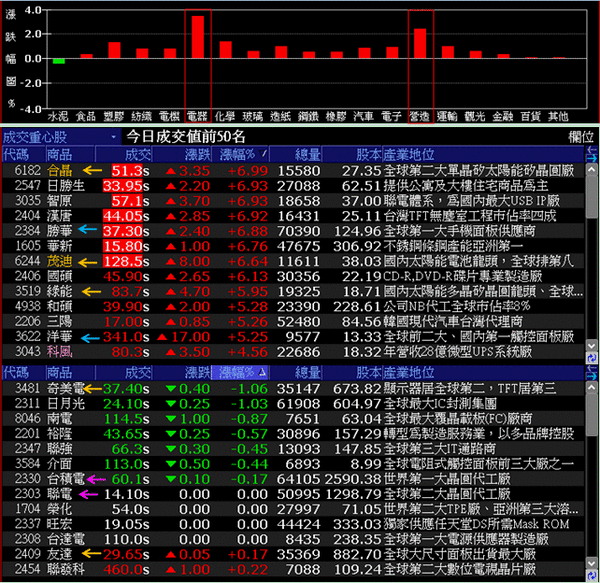Click scroll-down arrow of upper table scrollbar
Screen dimensions: 600x583
coord(592,346)
